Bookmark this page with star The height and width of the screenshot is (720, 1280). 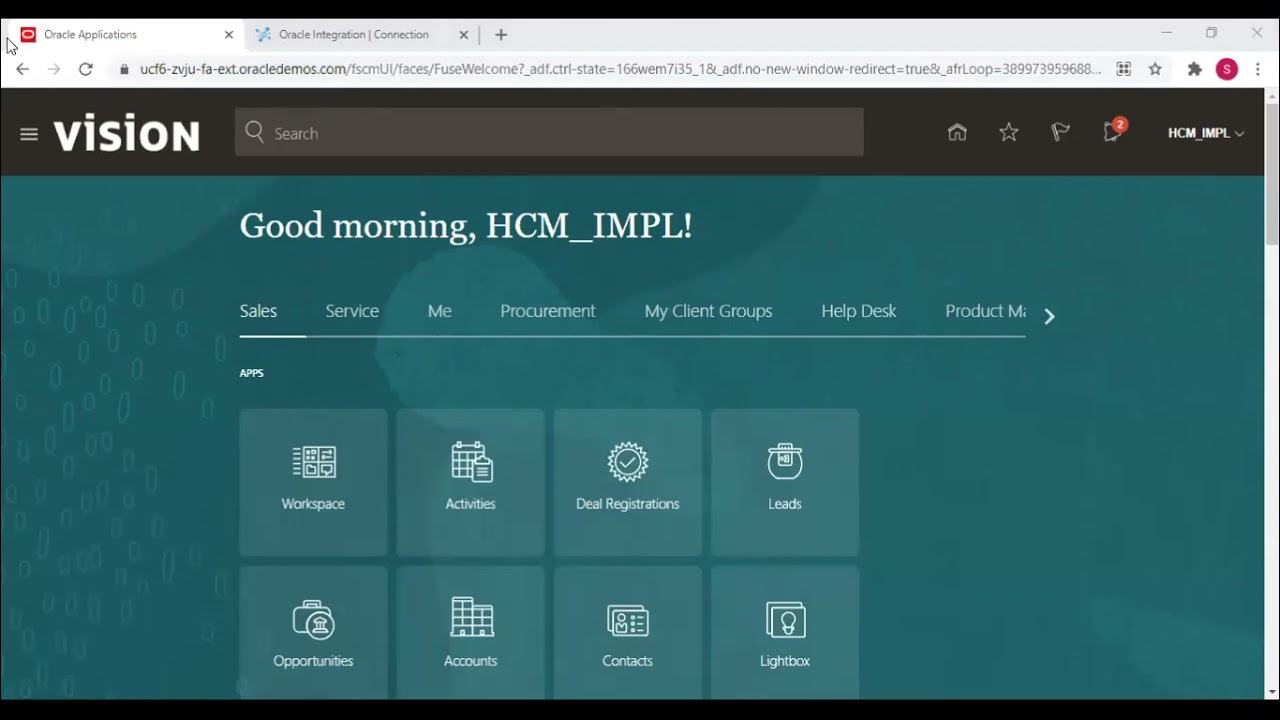(x=1155, y=69)
